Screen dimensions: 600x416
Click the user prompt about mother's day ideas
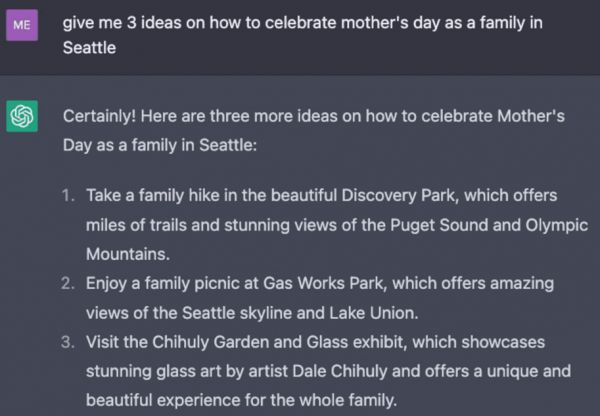click(x=302, y=23)
